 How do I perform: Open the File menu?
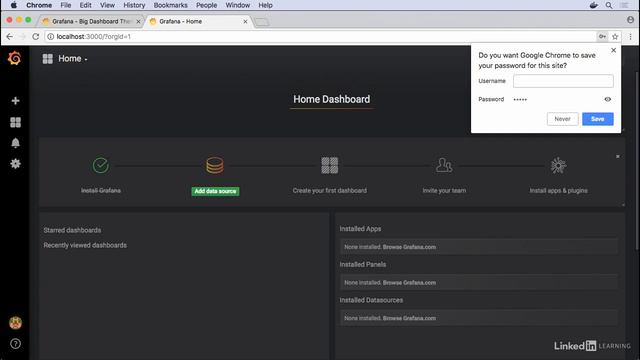pyautogui.click(x=66, y=5)
